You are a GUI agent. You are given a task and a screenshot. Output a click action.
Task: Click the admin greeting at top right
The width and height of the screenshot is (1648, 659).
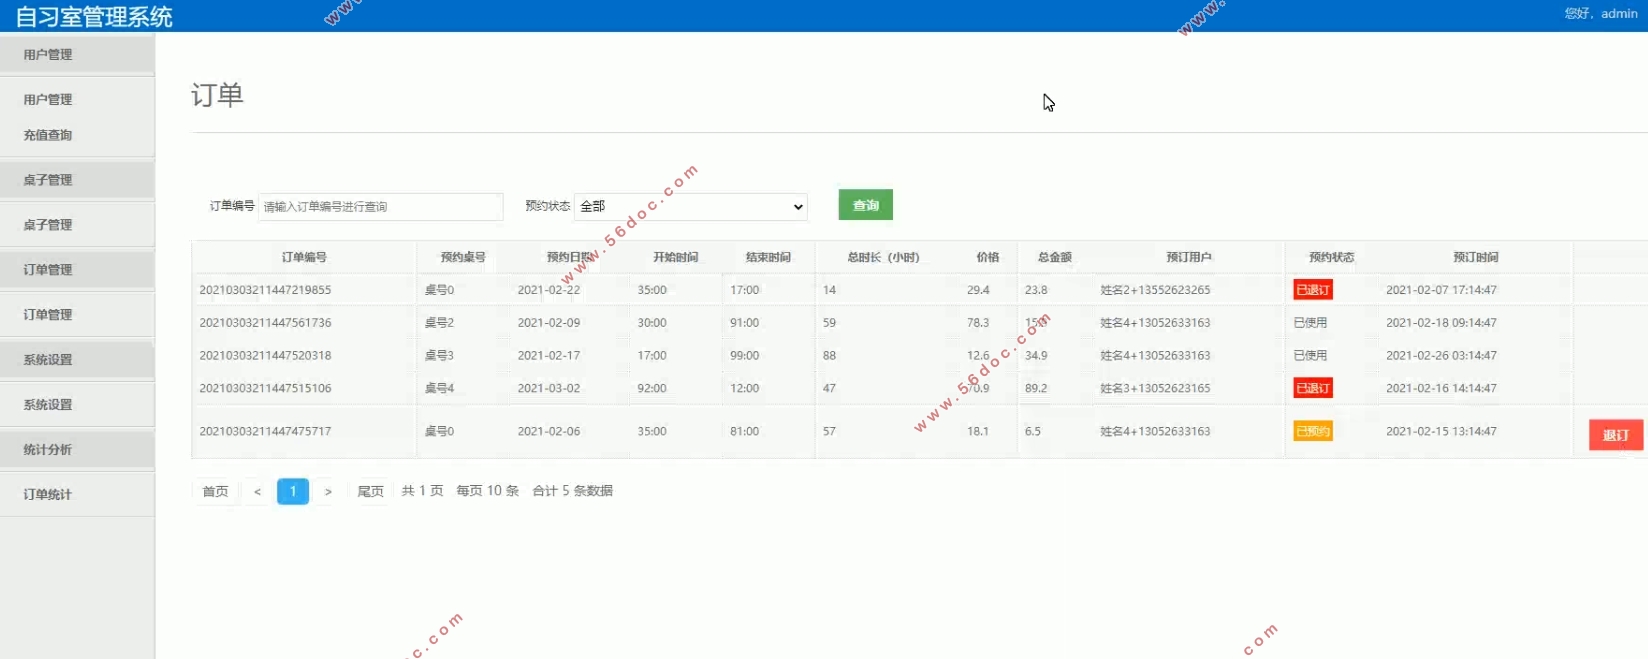click(x=1600, y=14)
